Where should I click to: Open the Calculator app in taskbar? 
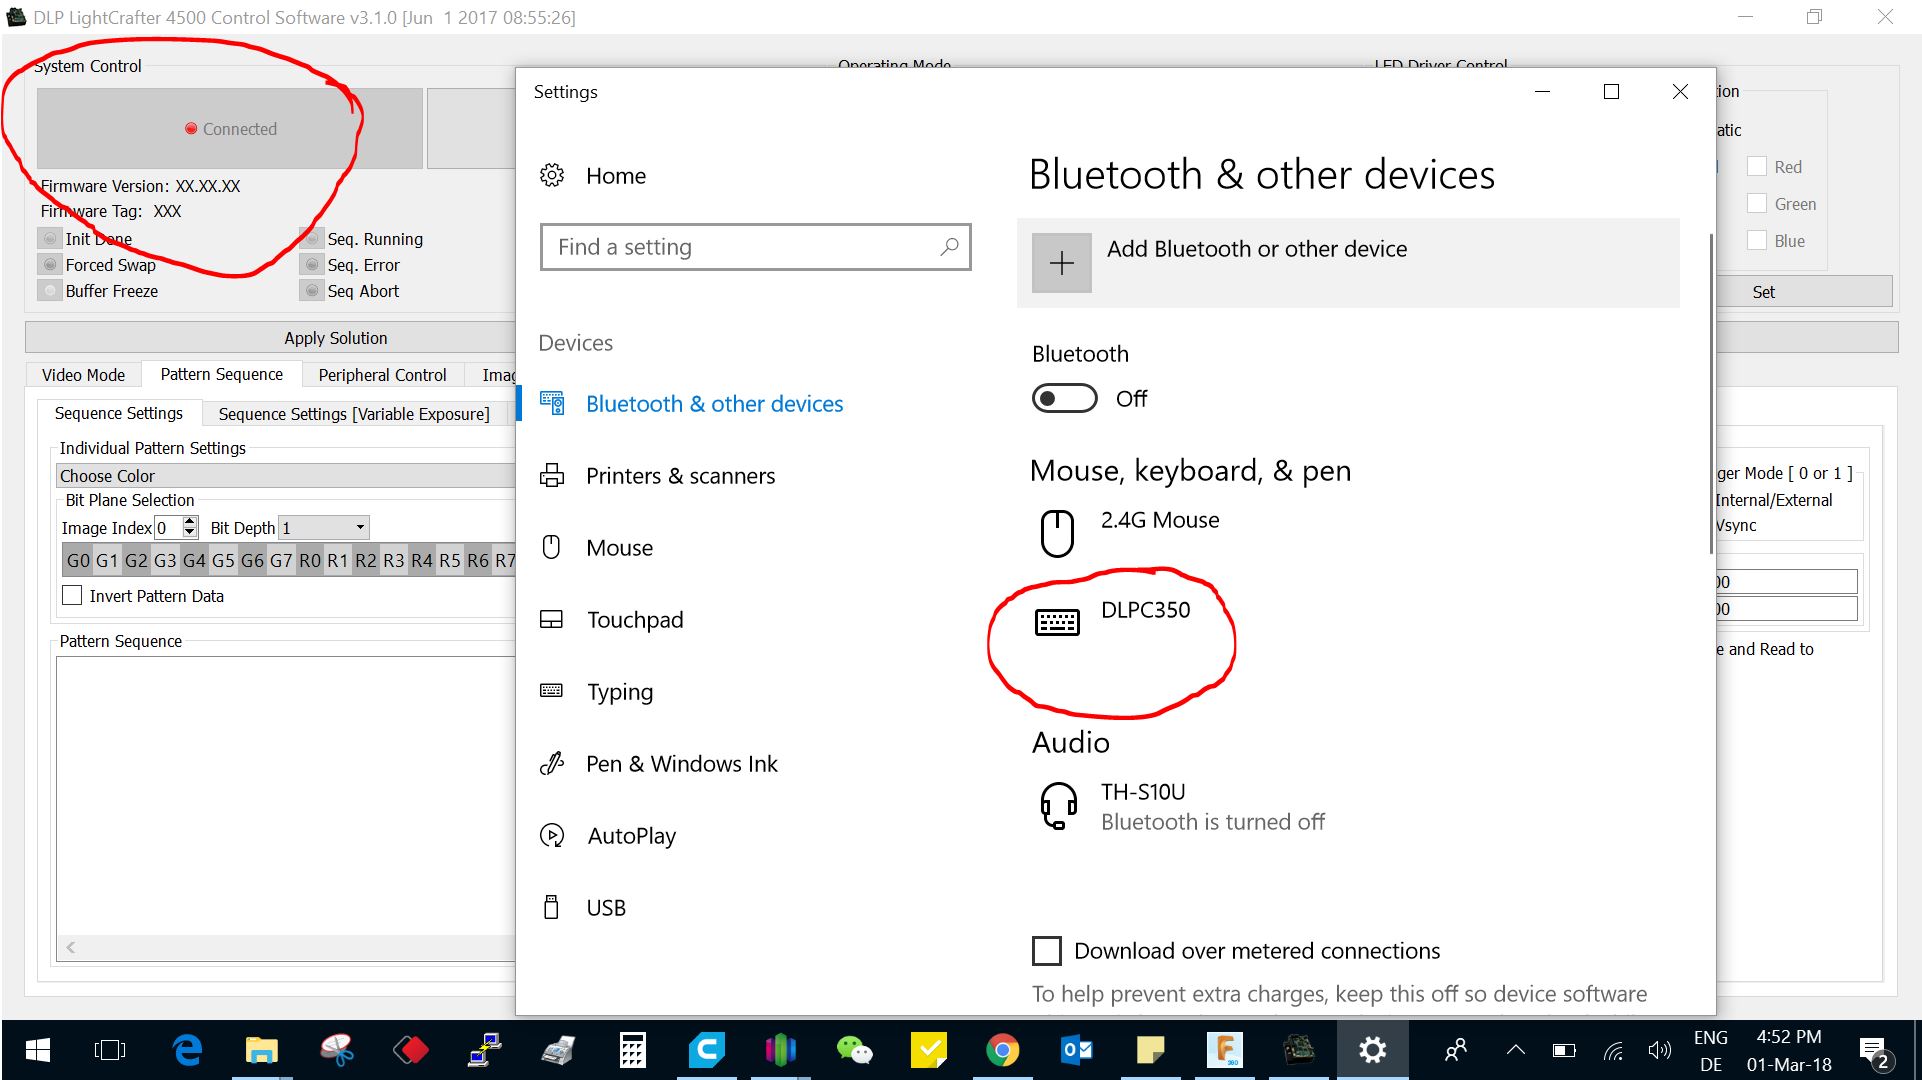click(632, 1050)
